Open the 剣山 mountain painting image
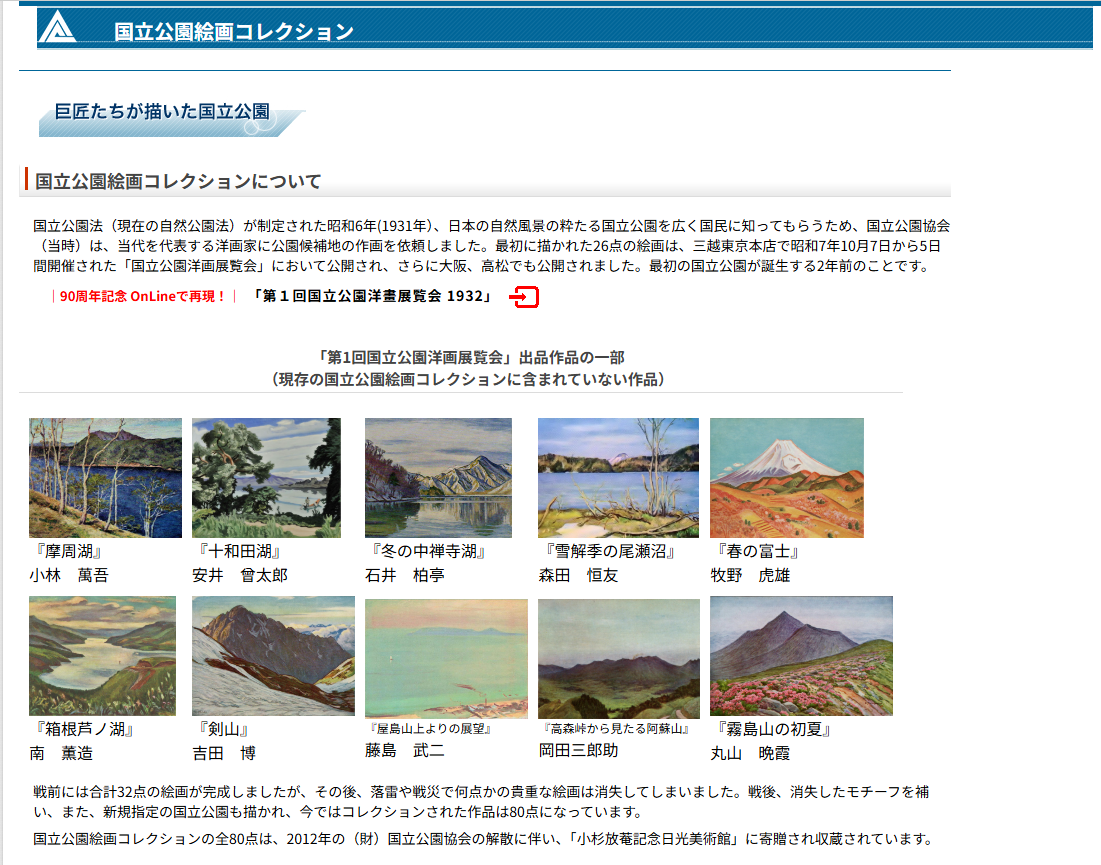The width and height of the screenshot is (1101, 865). 273,655
